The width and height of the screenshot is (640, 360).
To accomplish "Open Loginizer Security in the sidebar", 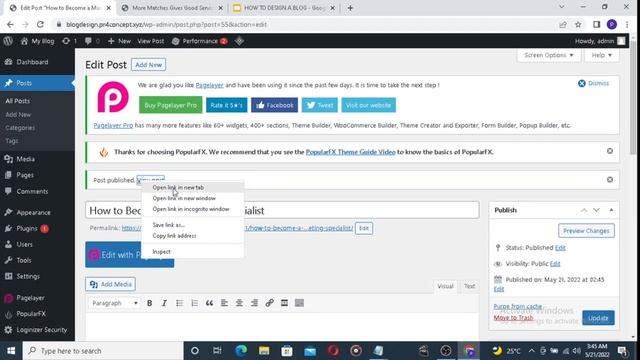I will pos(37,330).
